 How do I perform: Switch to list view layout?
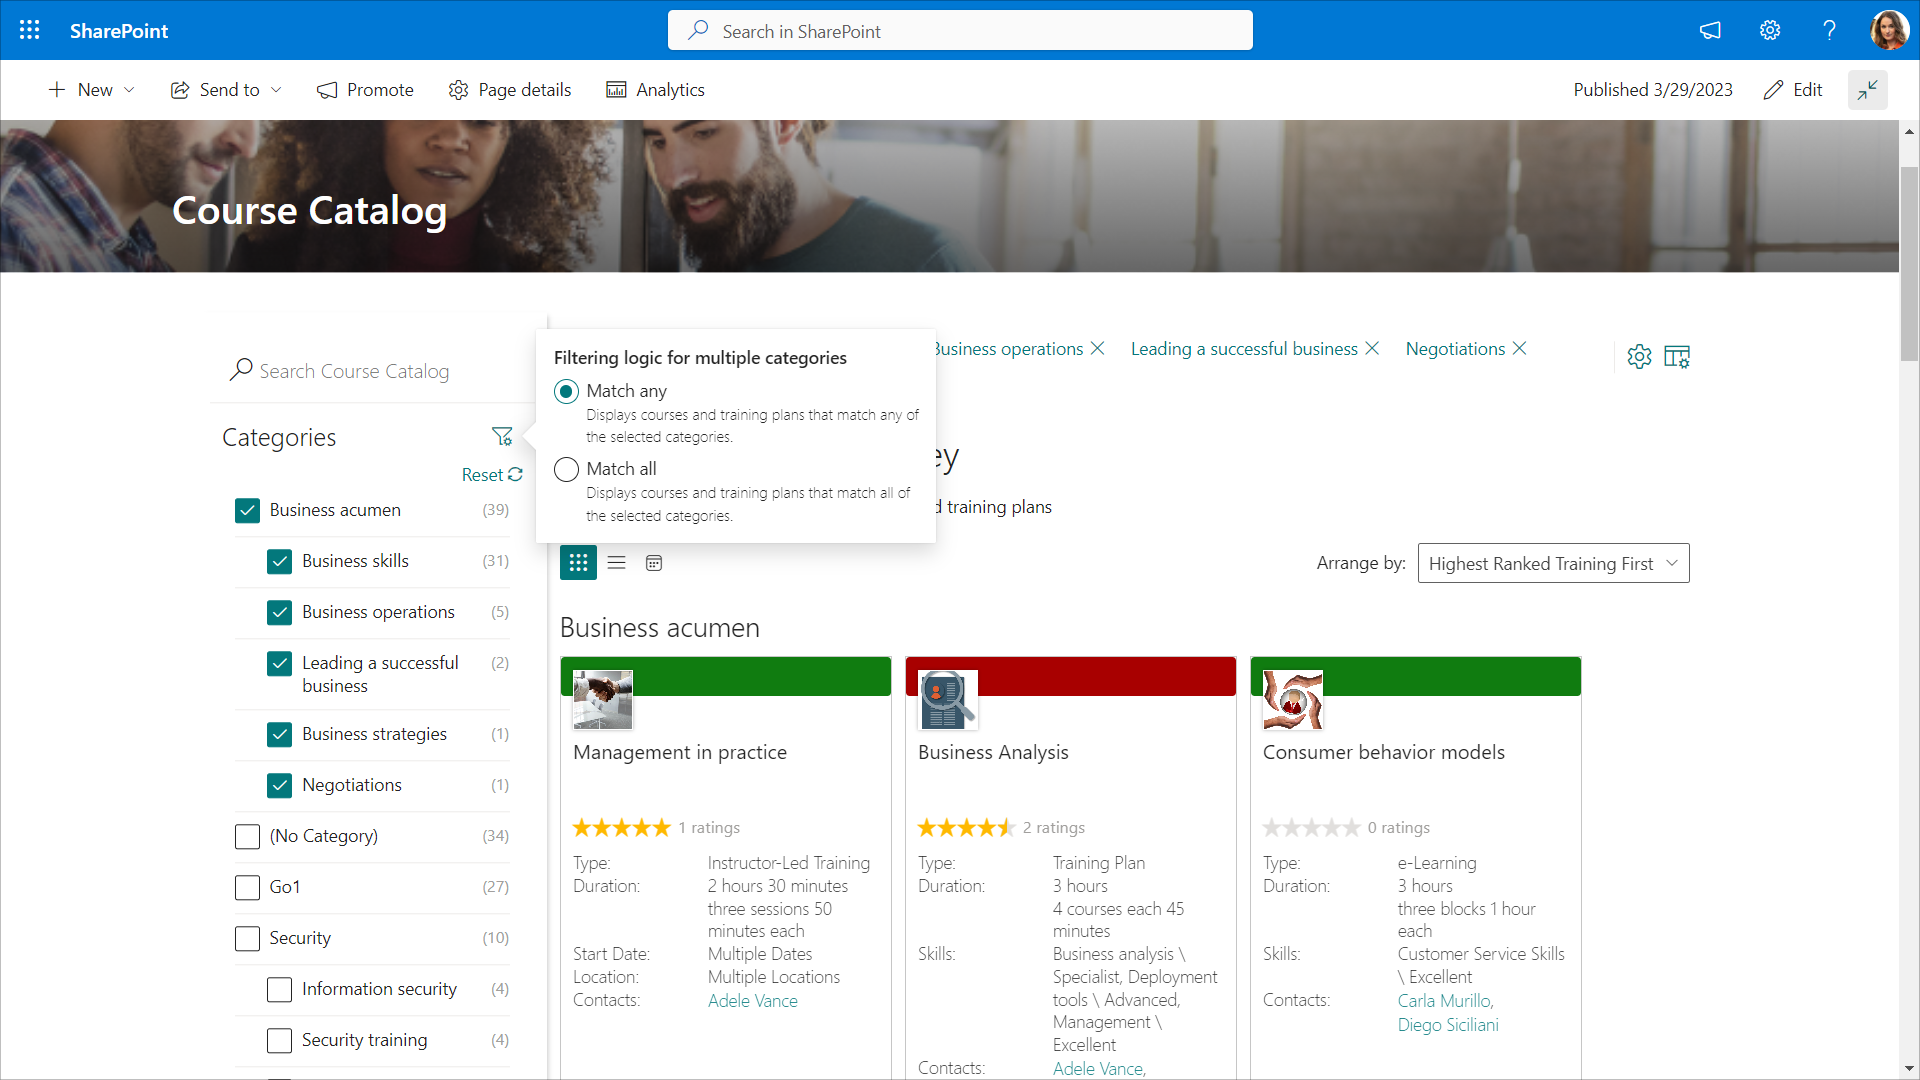(x=616, y=563)
